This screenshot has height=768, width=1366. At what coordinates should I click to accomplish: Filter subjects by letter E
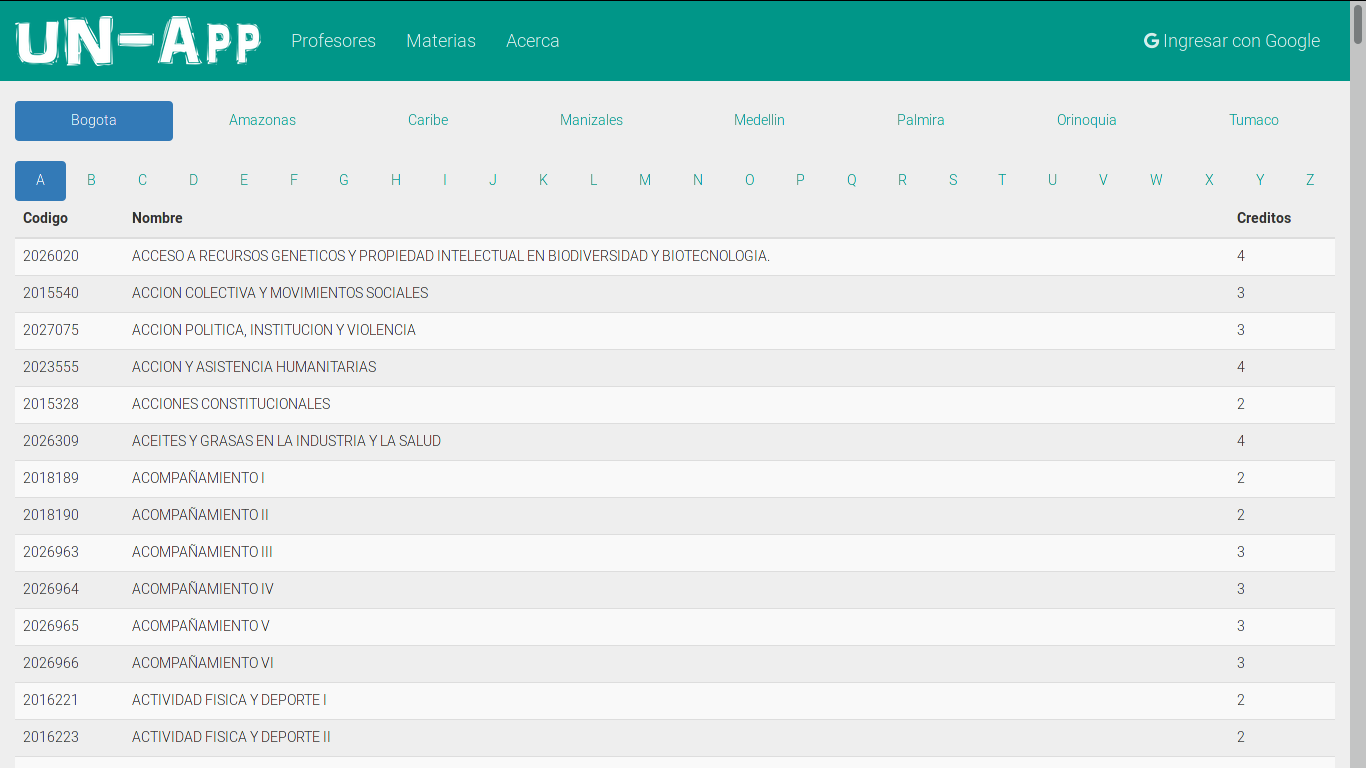[244, 180]
